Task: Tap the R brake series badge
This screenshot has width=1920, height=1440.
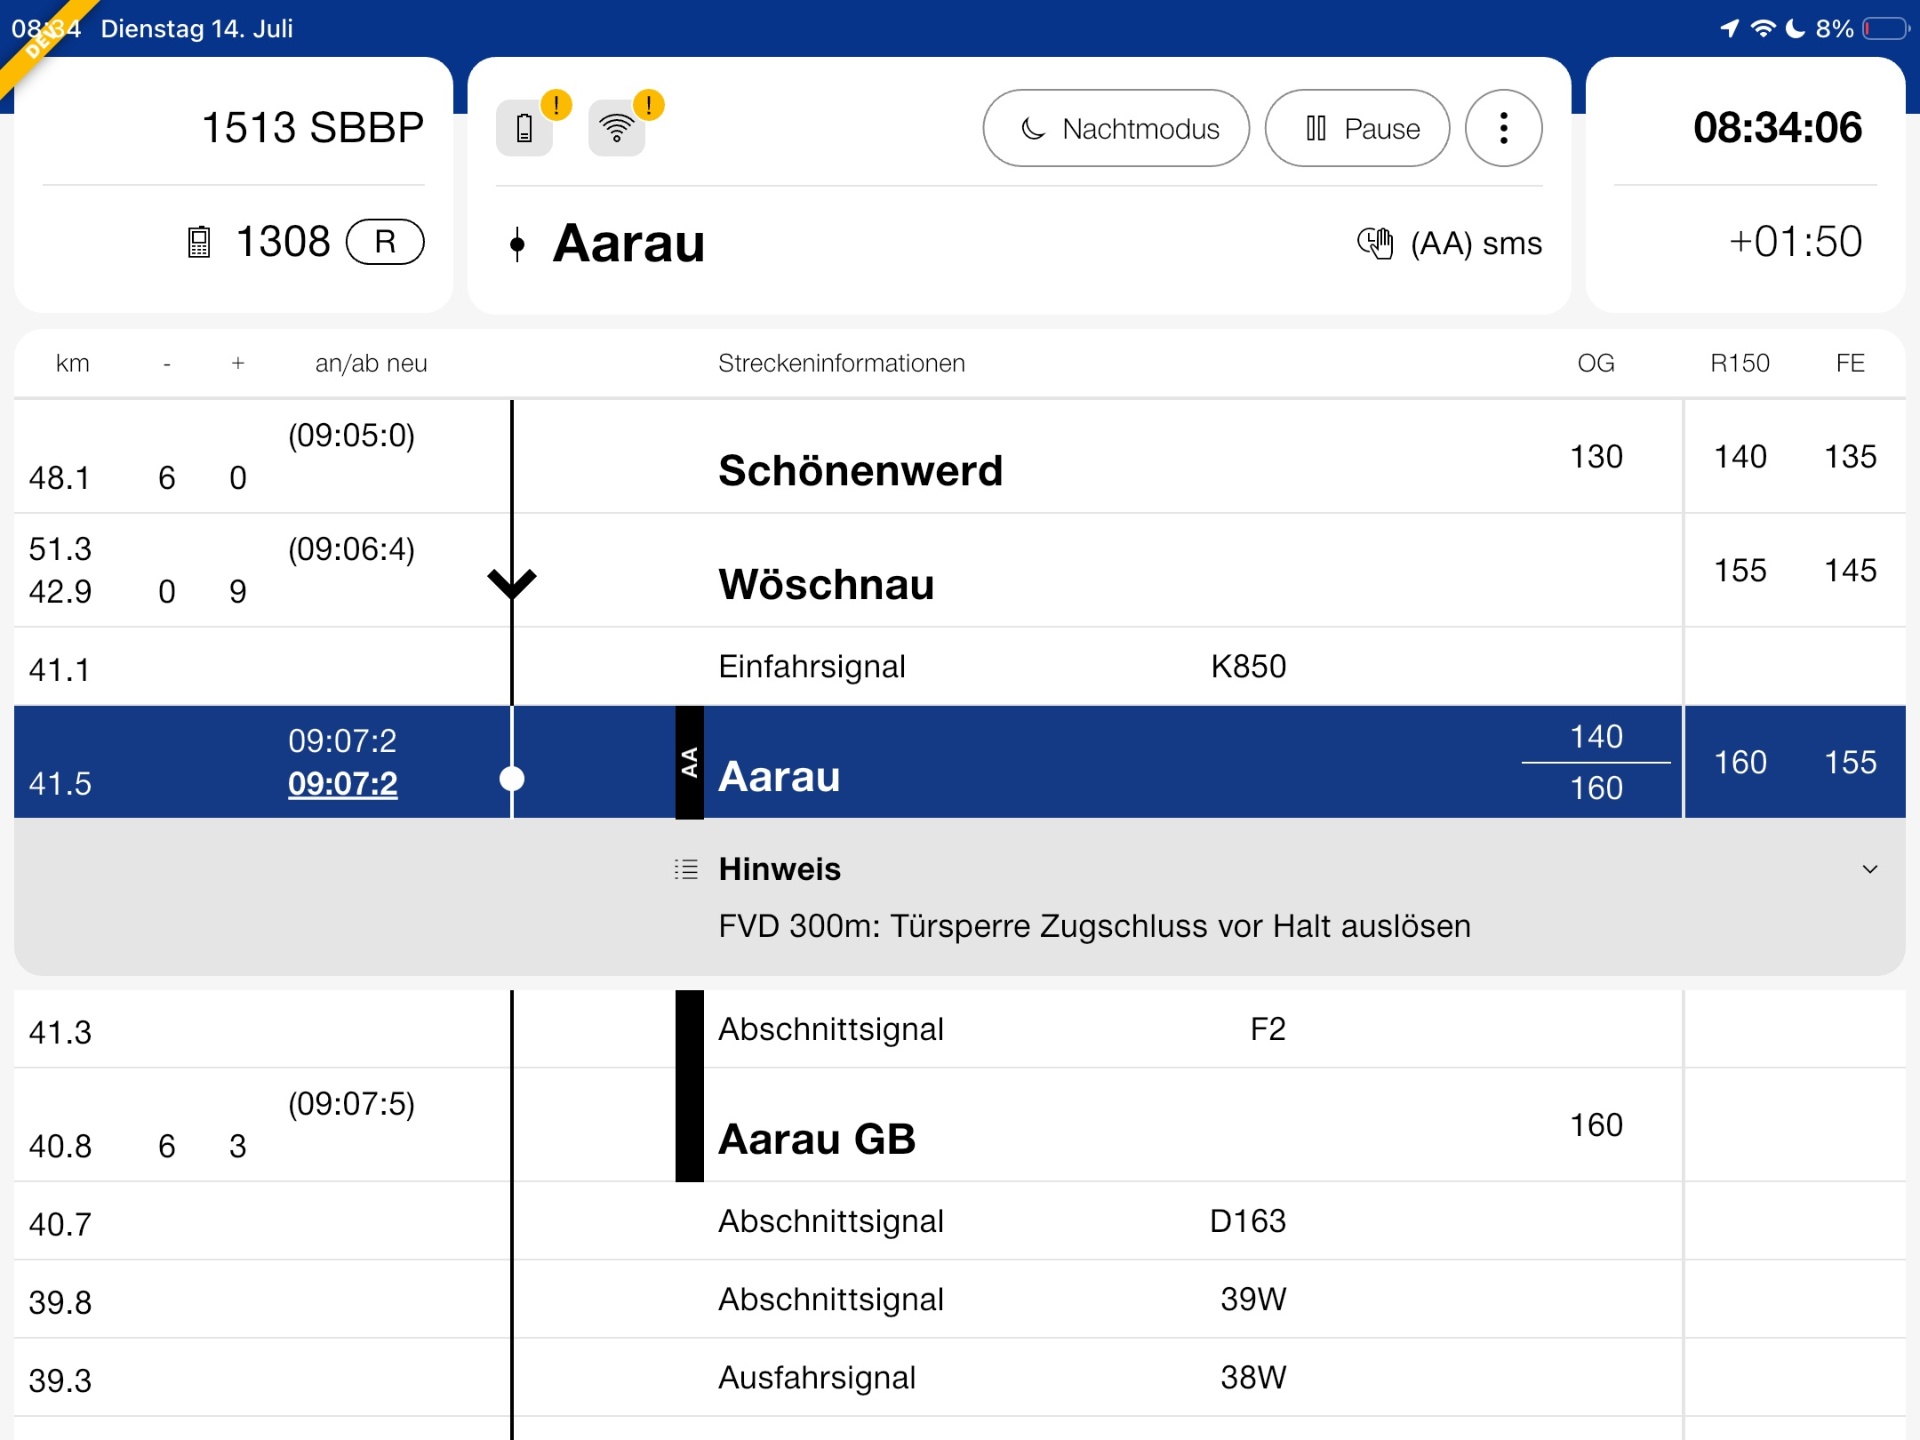Action: [x=385, y=242]
